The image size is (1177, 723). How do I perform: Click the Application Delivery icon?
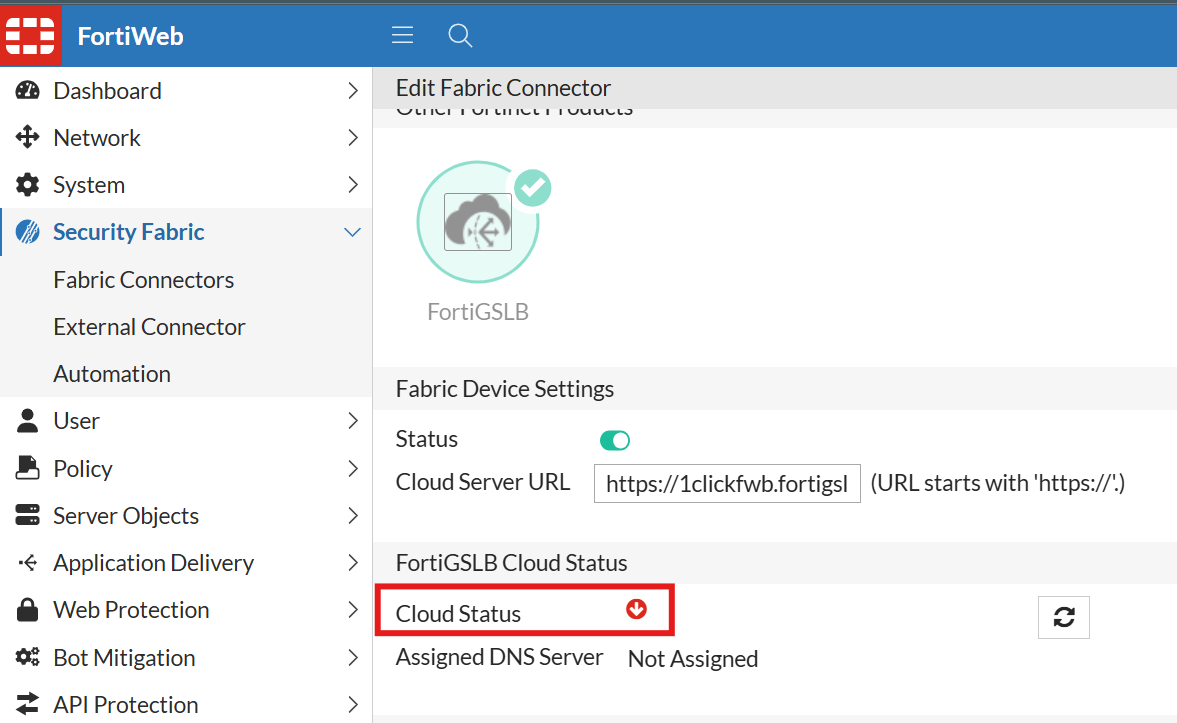pyautogui.click(x=28, y=562)
